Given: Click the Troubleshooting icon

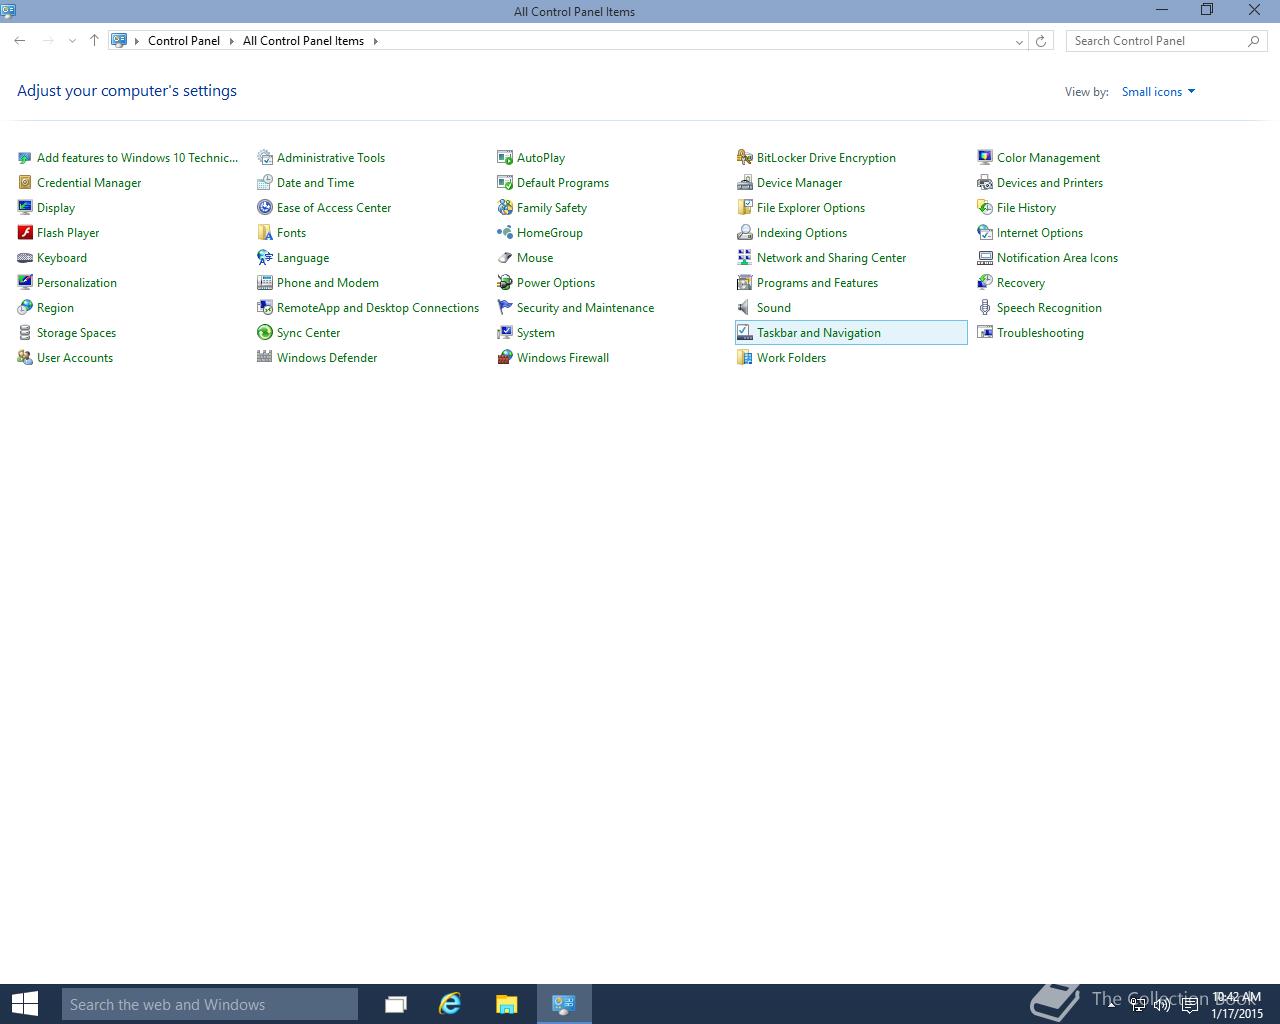Looking at the screenshot, I should click(x=985, y=332).
